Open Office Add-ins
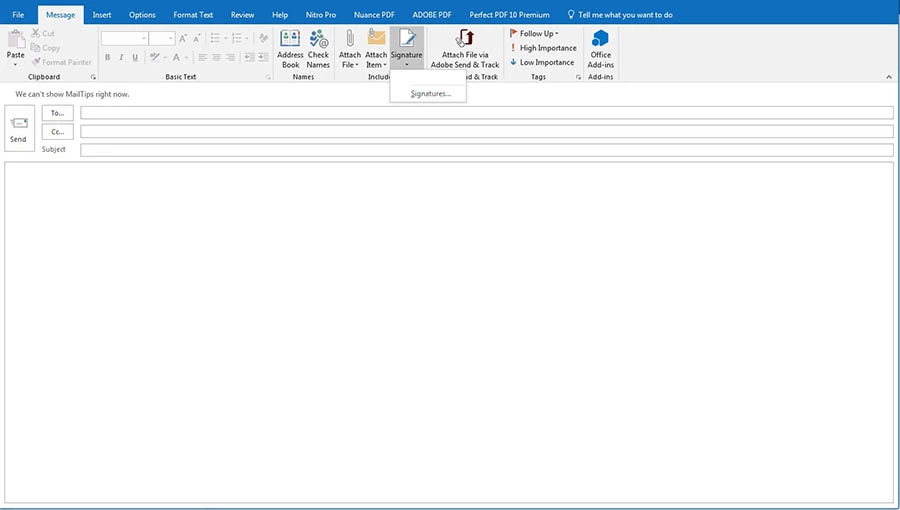The image size is (900, 510). pyautogui.click(x=600, y=41)
